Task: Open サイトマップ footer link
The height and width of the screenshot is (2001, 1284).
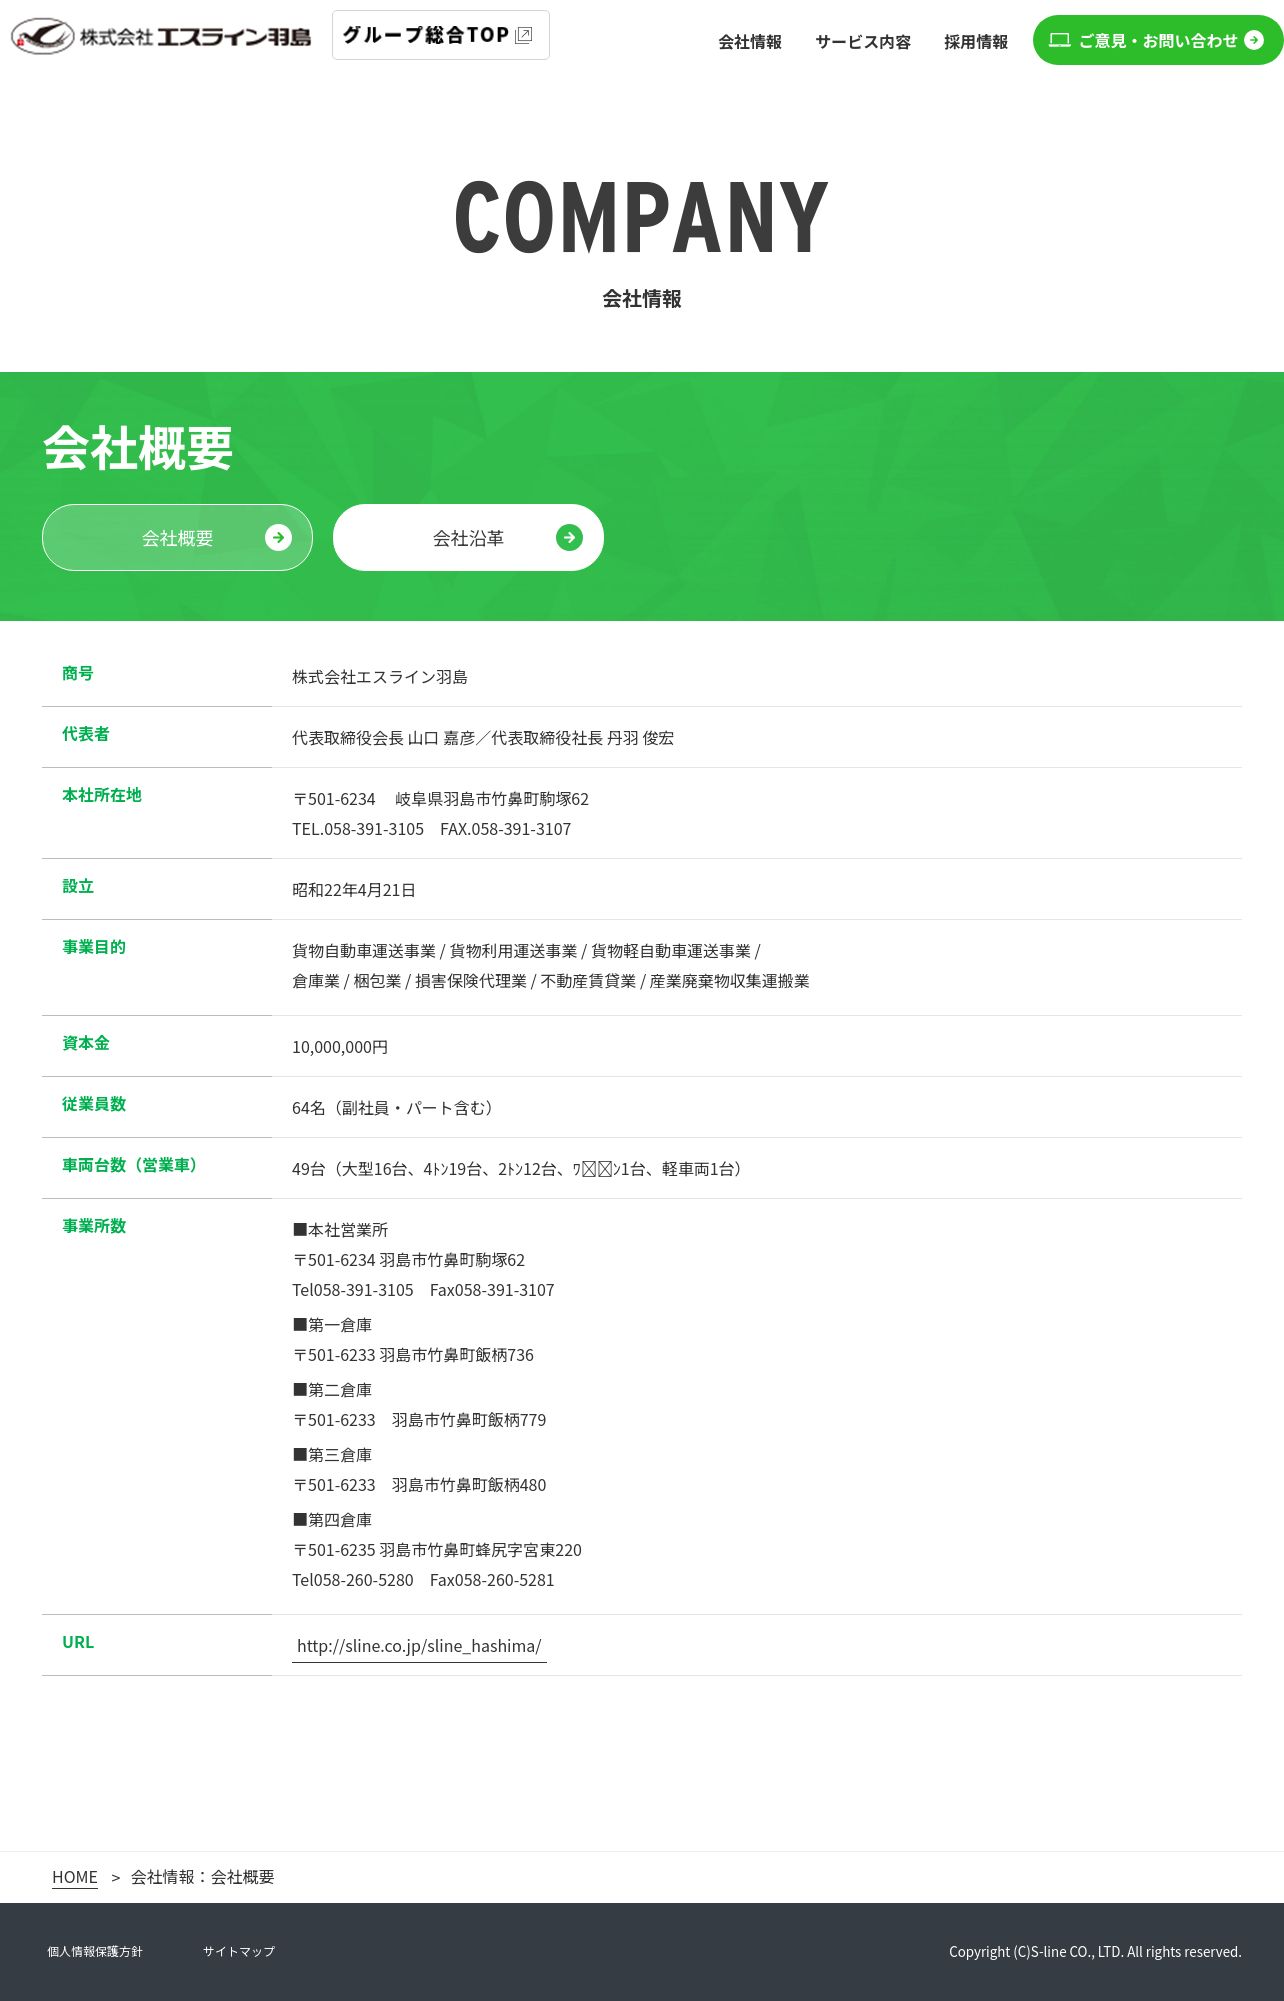Action: [x=239, y=1951]
